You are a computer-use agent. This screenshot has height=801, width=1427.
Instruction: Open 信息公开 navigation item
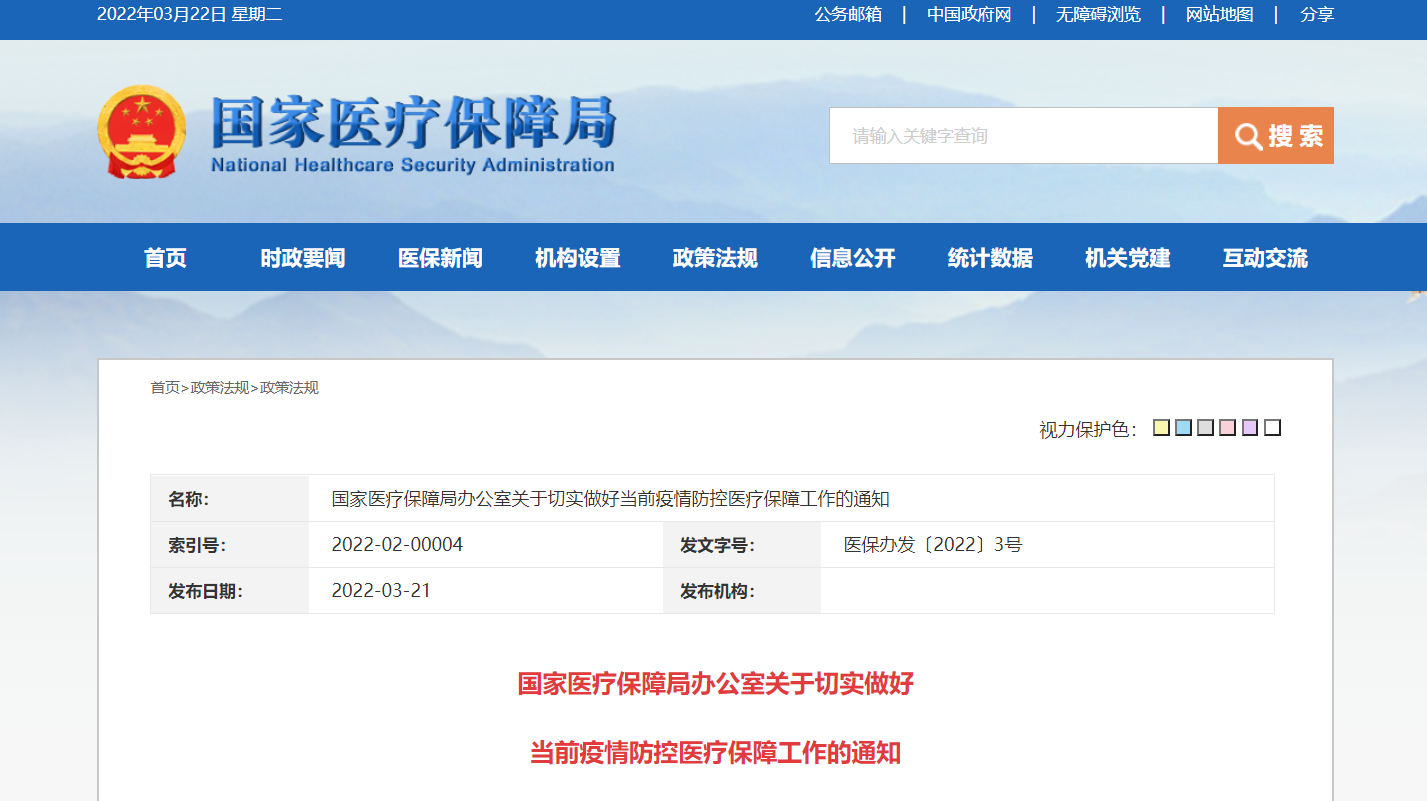[x=853, y=258]
